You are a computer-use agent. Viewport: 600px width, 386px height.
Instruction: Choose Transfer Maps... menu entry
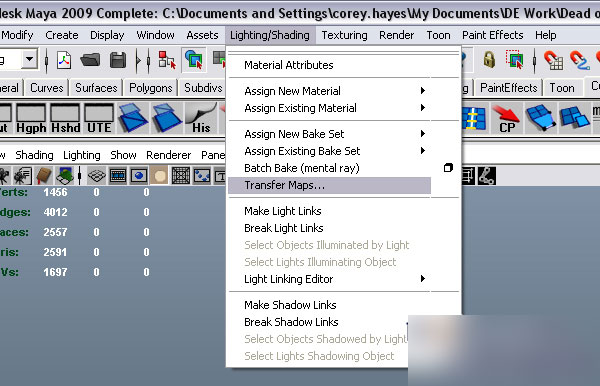pyautogui.click(x=329, y=186)
